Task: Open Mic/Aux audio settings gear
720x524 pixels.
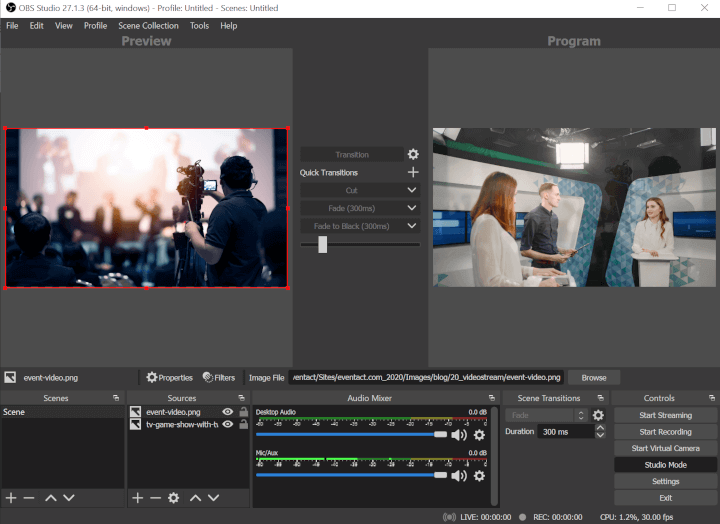Action: [479, 475]
